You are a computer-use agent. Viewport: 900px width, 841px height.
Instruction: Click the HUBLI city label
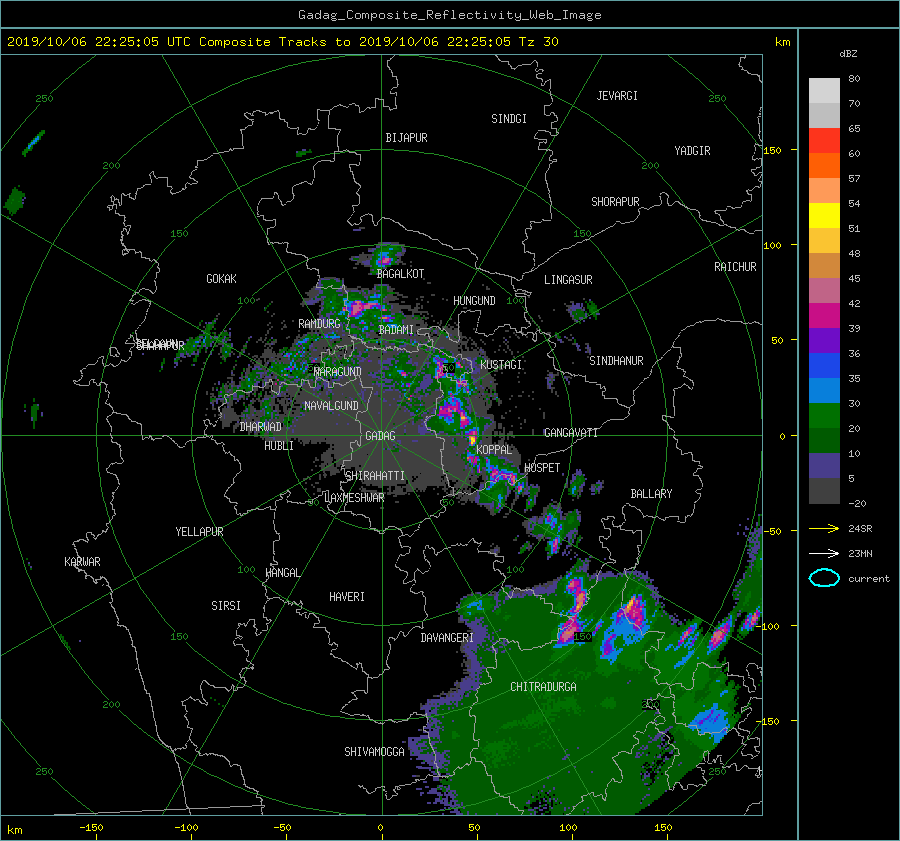(x=279, y=445)
